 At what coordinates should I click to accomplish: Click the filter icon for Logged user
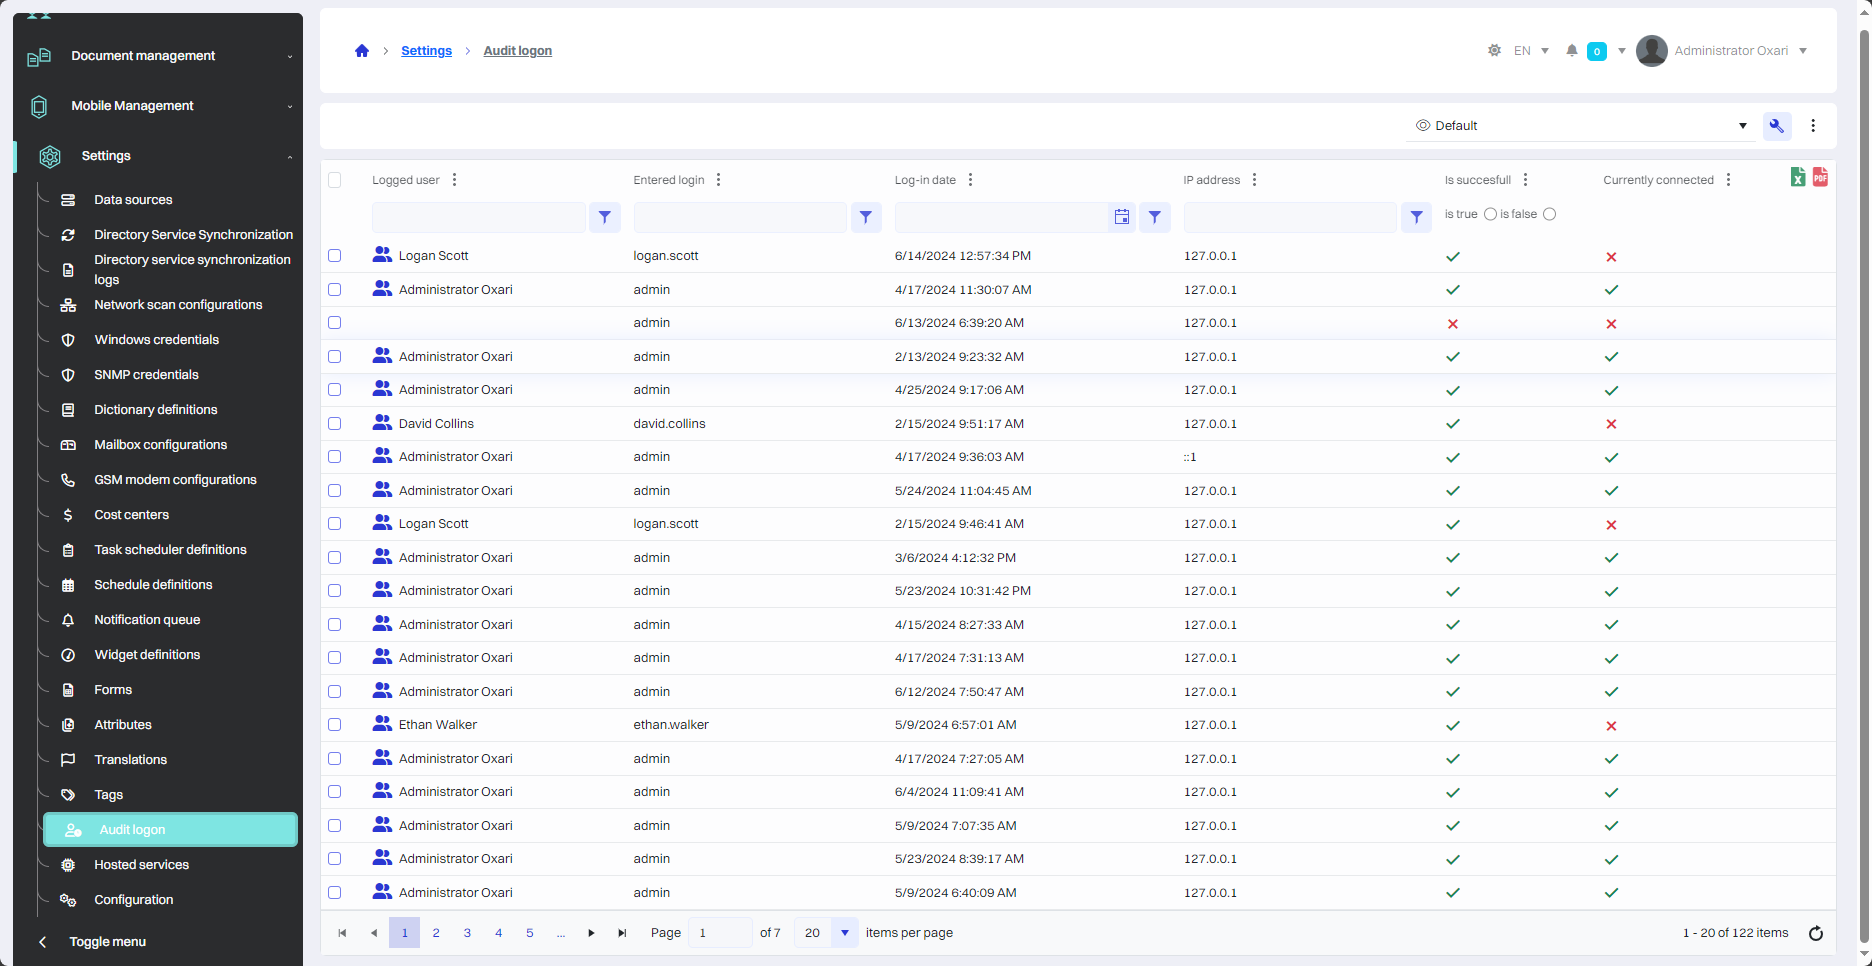[x=605, y=217]
